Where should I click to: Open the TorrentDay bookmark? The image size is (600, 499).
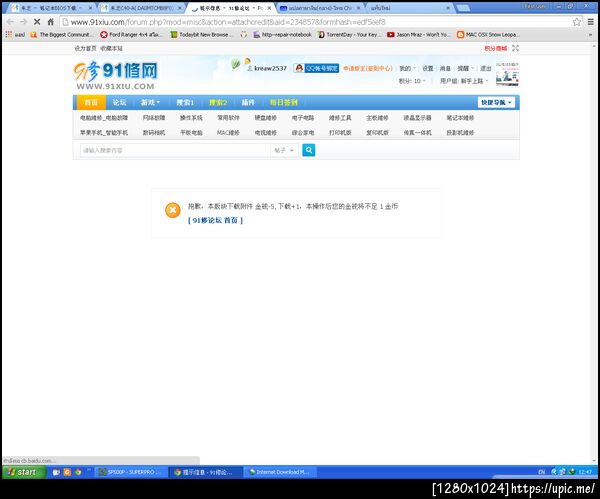350,34
